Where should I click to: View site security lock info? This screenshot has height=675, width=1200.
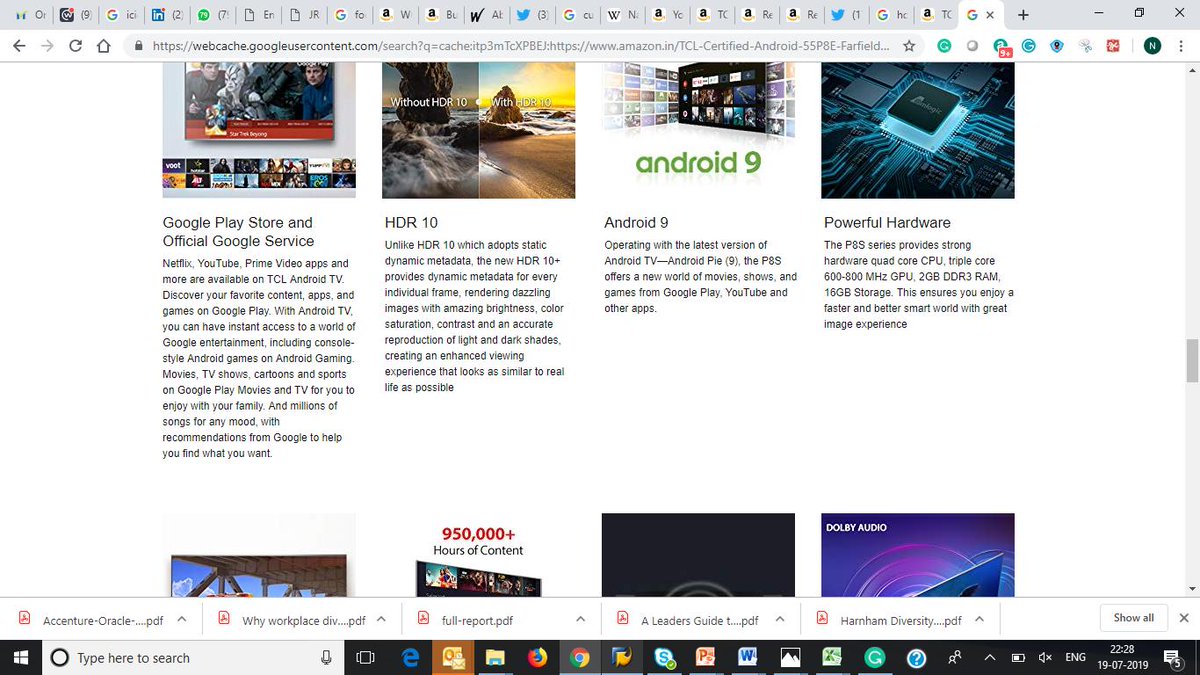pyautogui.click(x=139, y=46)
